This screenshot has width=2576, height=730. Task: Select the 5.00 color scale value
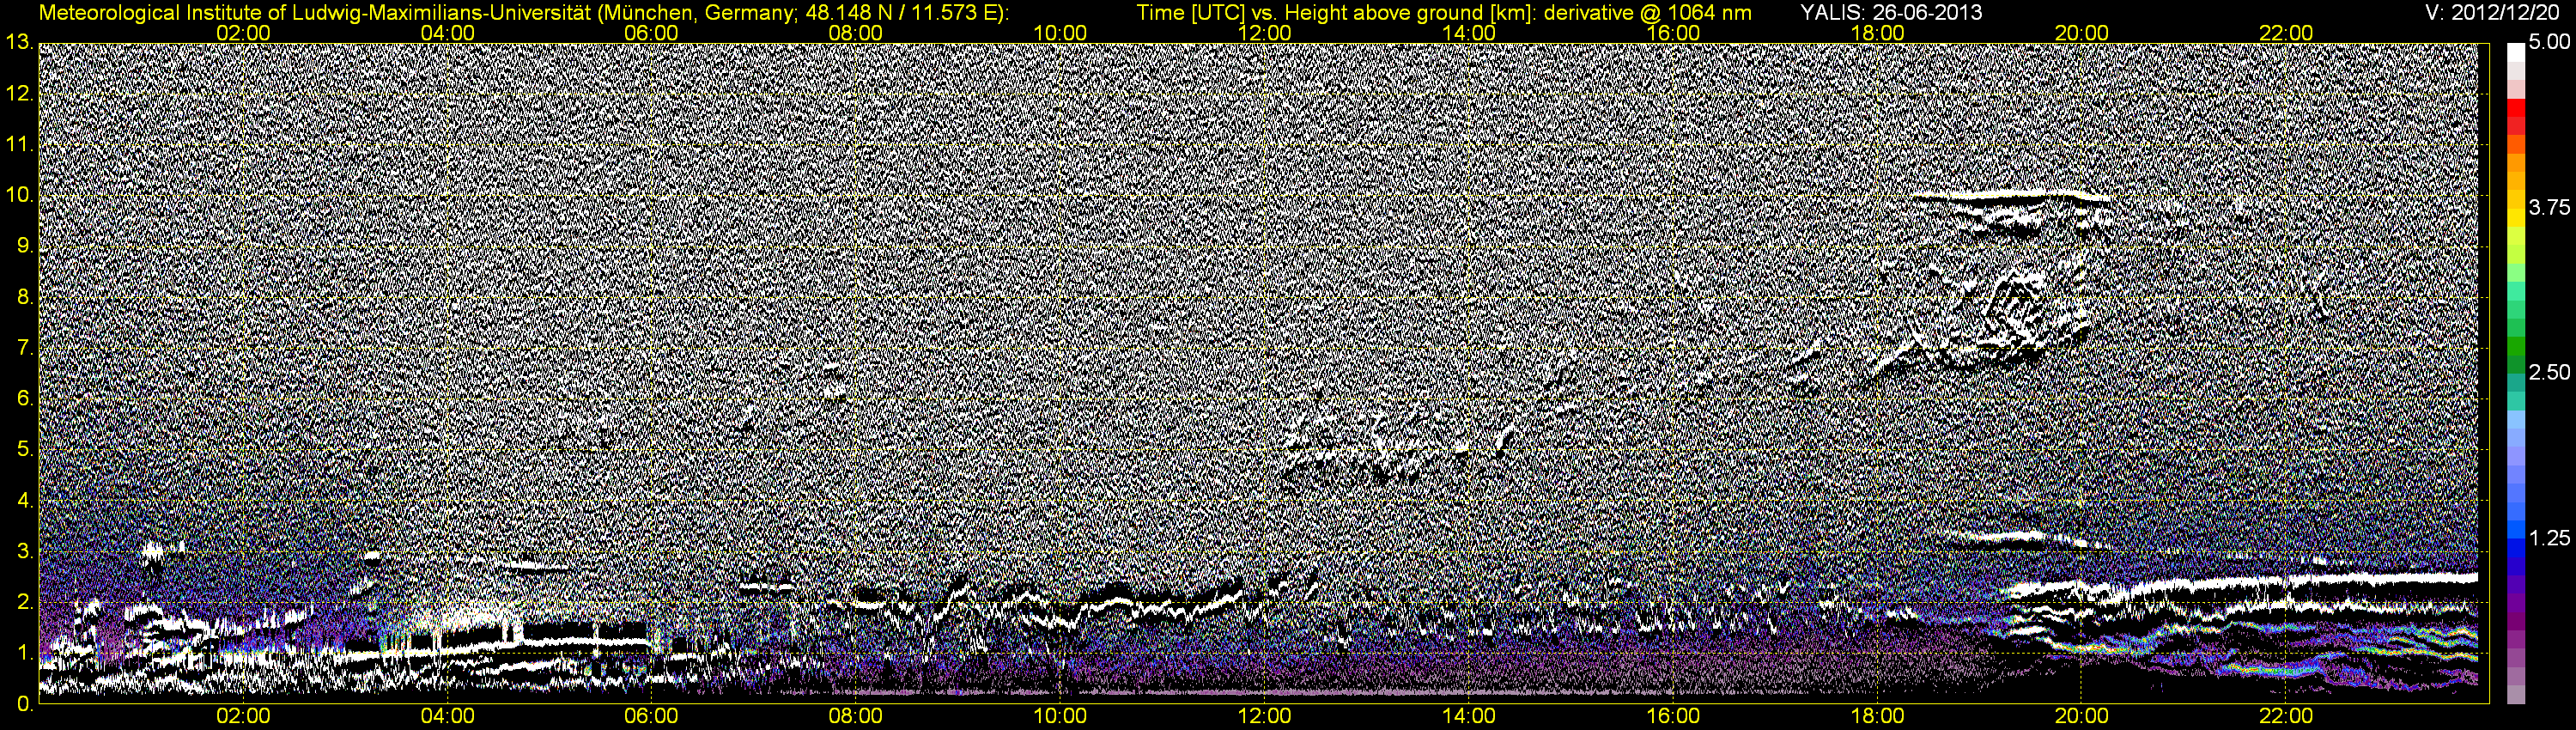click(2549, 43)
